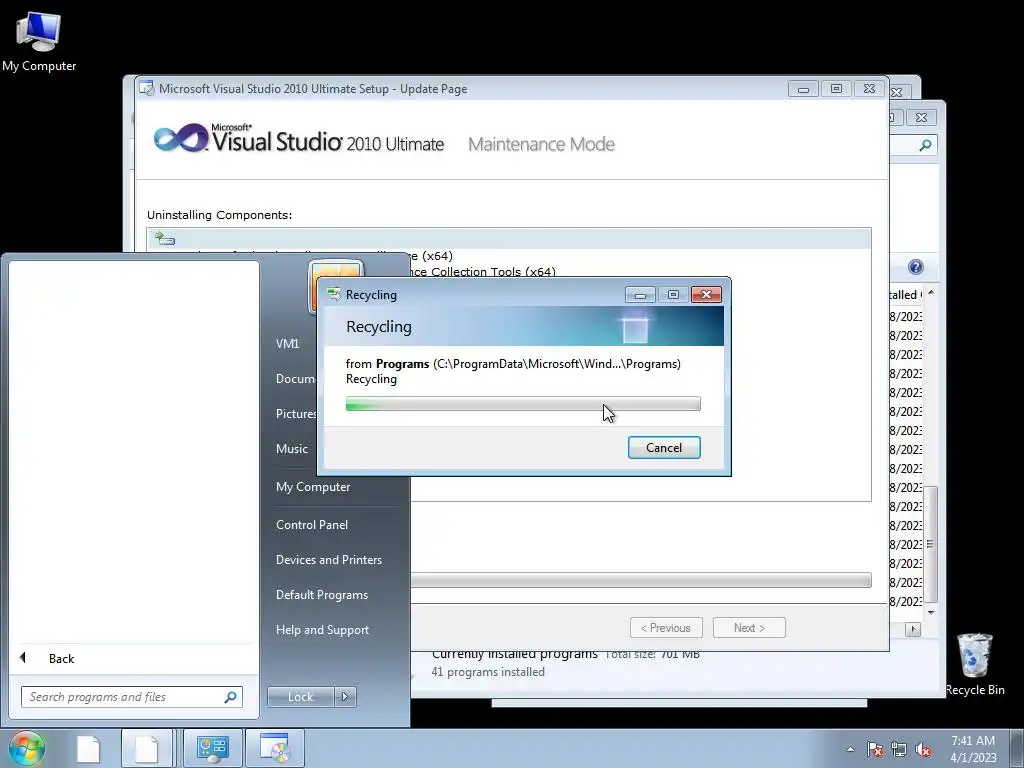The height and width of the screenshot is (768, 1024).
Task: Open My Computer from the Start menu
Action: (313, 487)
